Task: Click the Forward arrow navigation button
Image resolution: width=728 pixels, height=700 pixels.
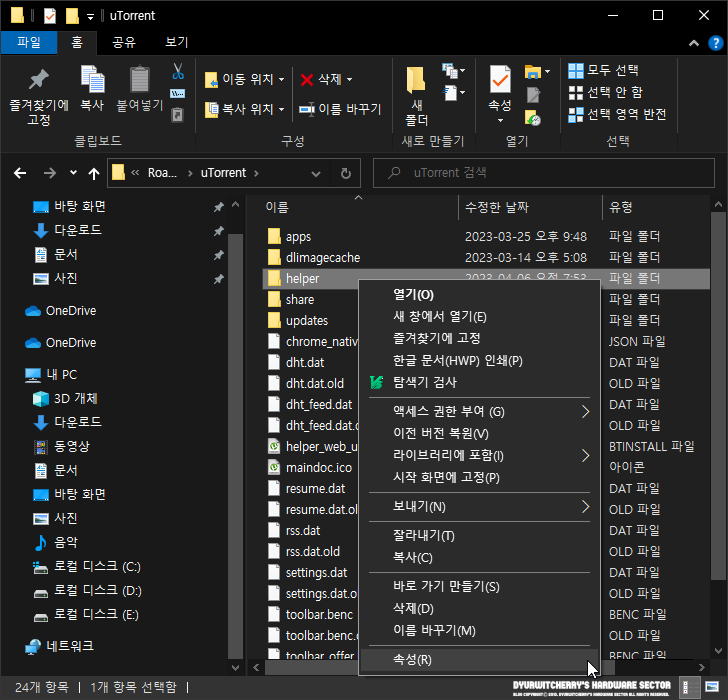Action: [50, 173]
